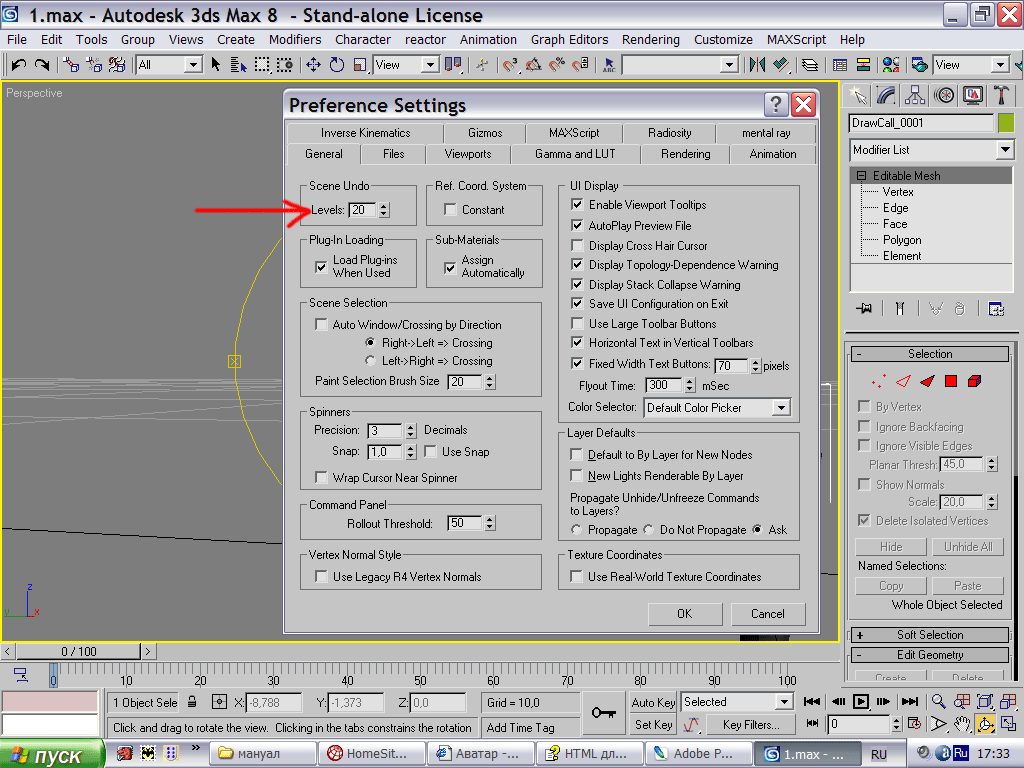Collapse the Editable Mesh tree node
1024x768 pixels.
pyautogui.click(x=861, y=176)
